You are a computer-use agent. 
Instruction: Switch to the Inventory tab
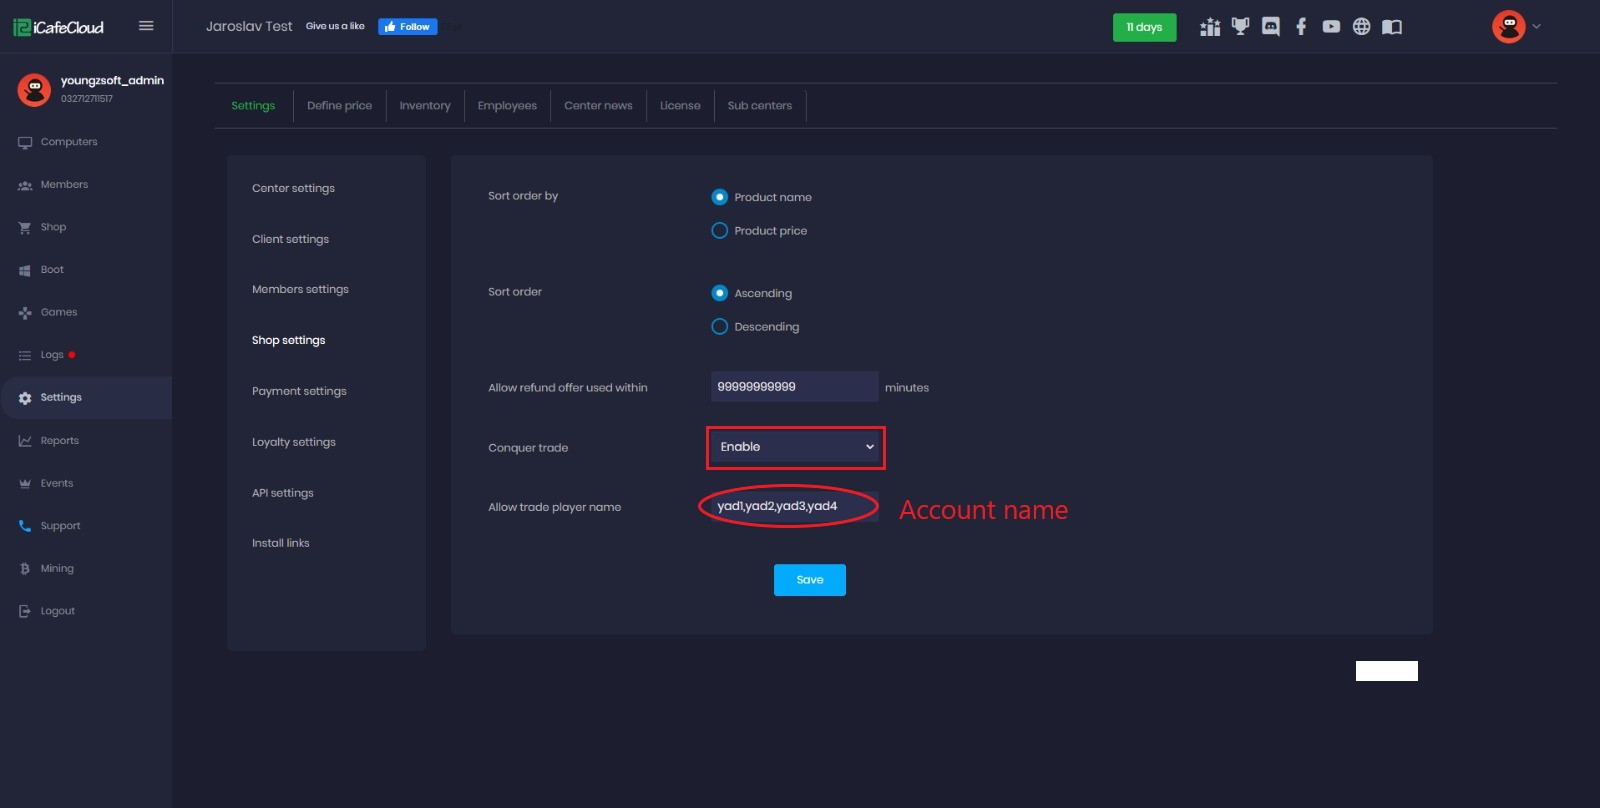425,106
